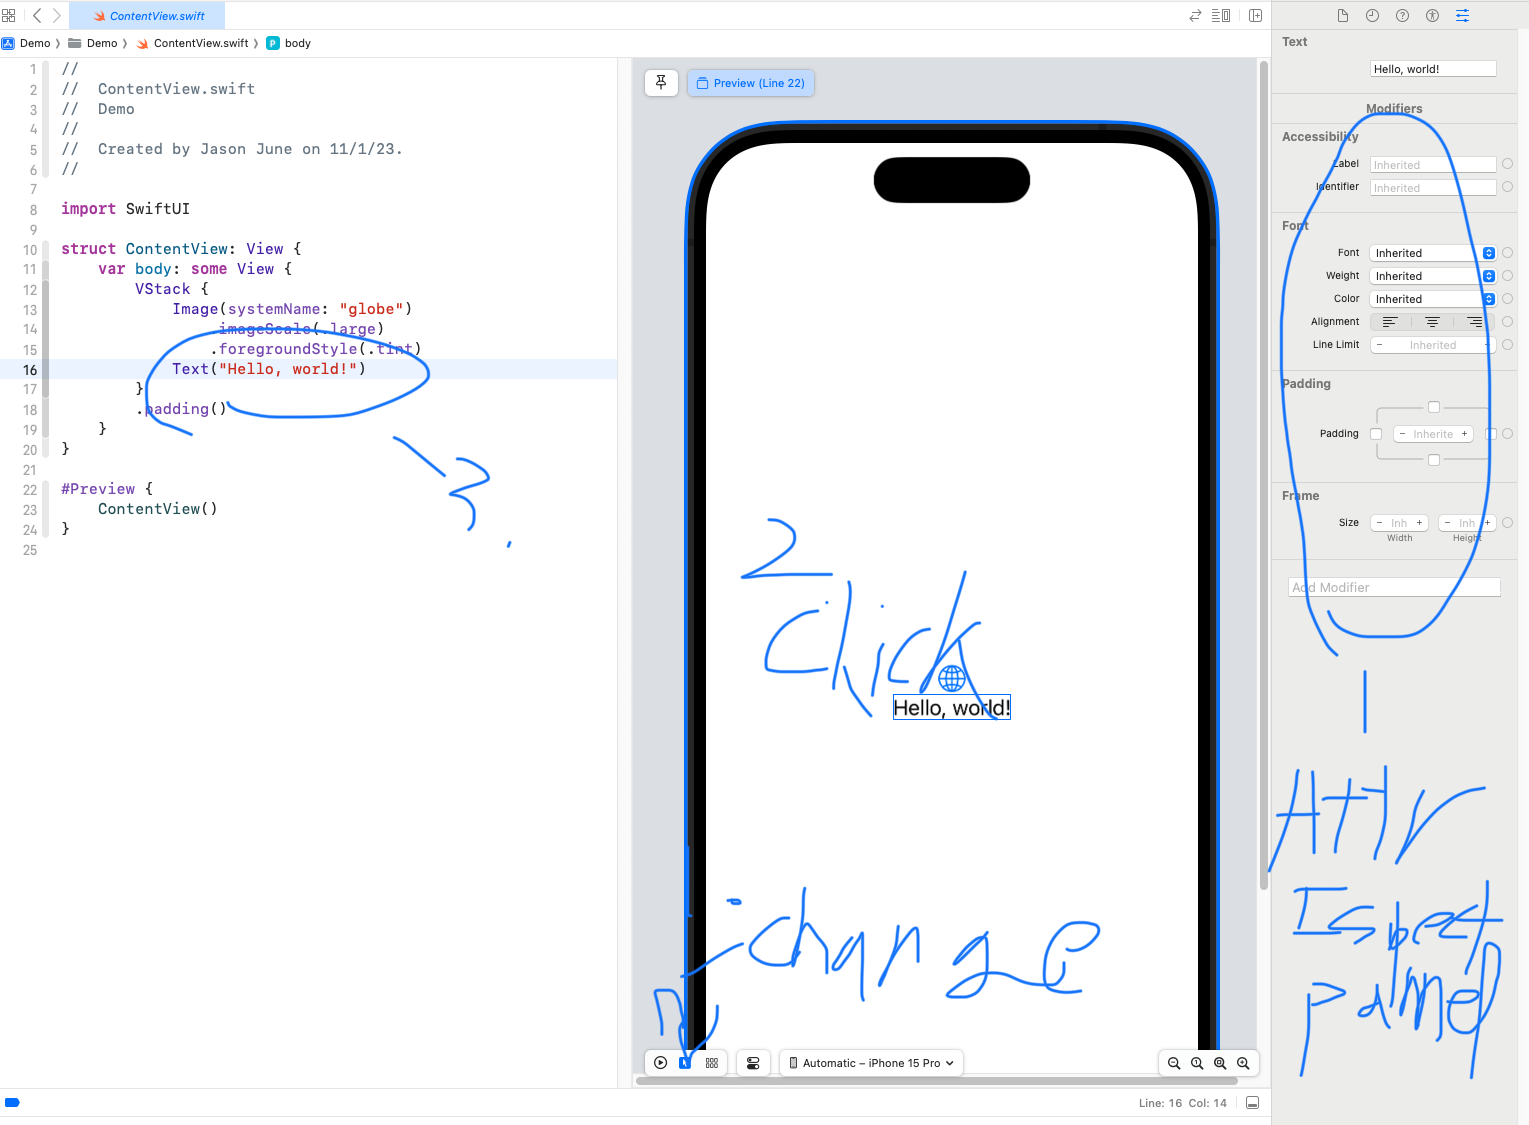Select the ContentView.swift tab
The image size is (1529, 1125).
[x=148, y=15]
